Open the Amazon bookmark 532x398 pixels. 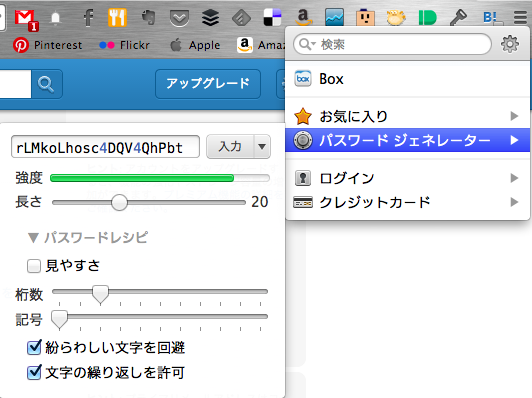pyautogui.click(x=261, y=45)
